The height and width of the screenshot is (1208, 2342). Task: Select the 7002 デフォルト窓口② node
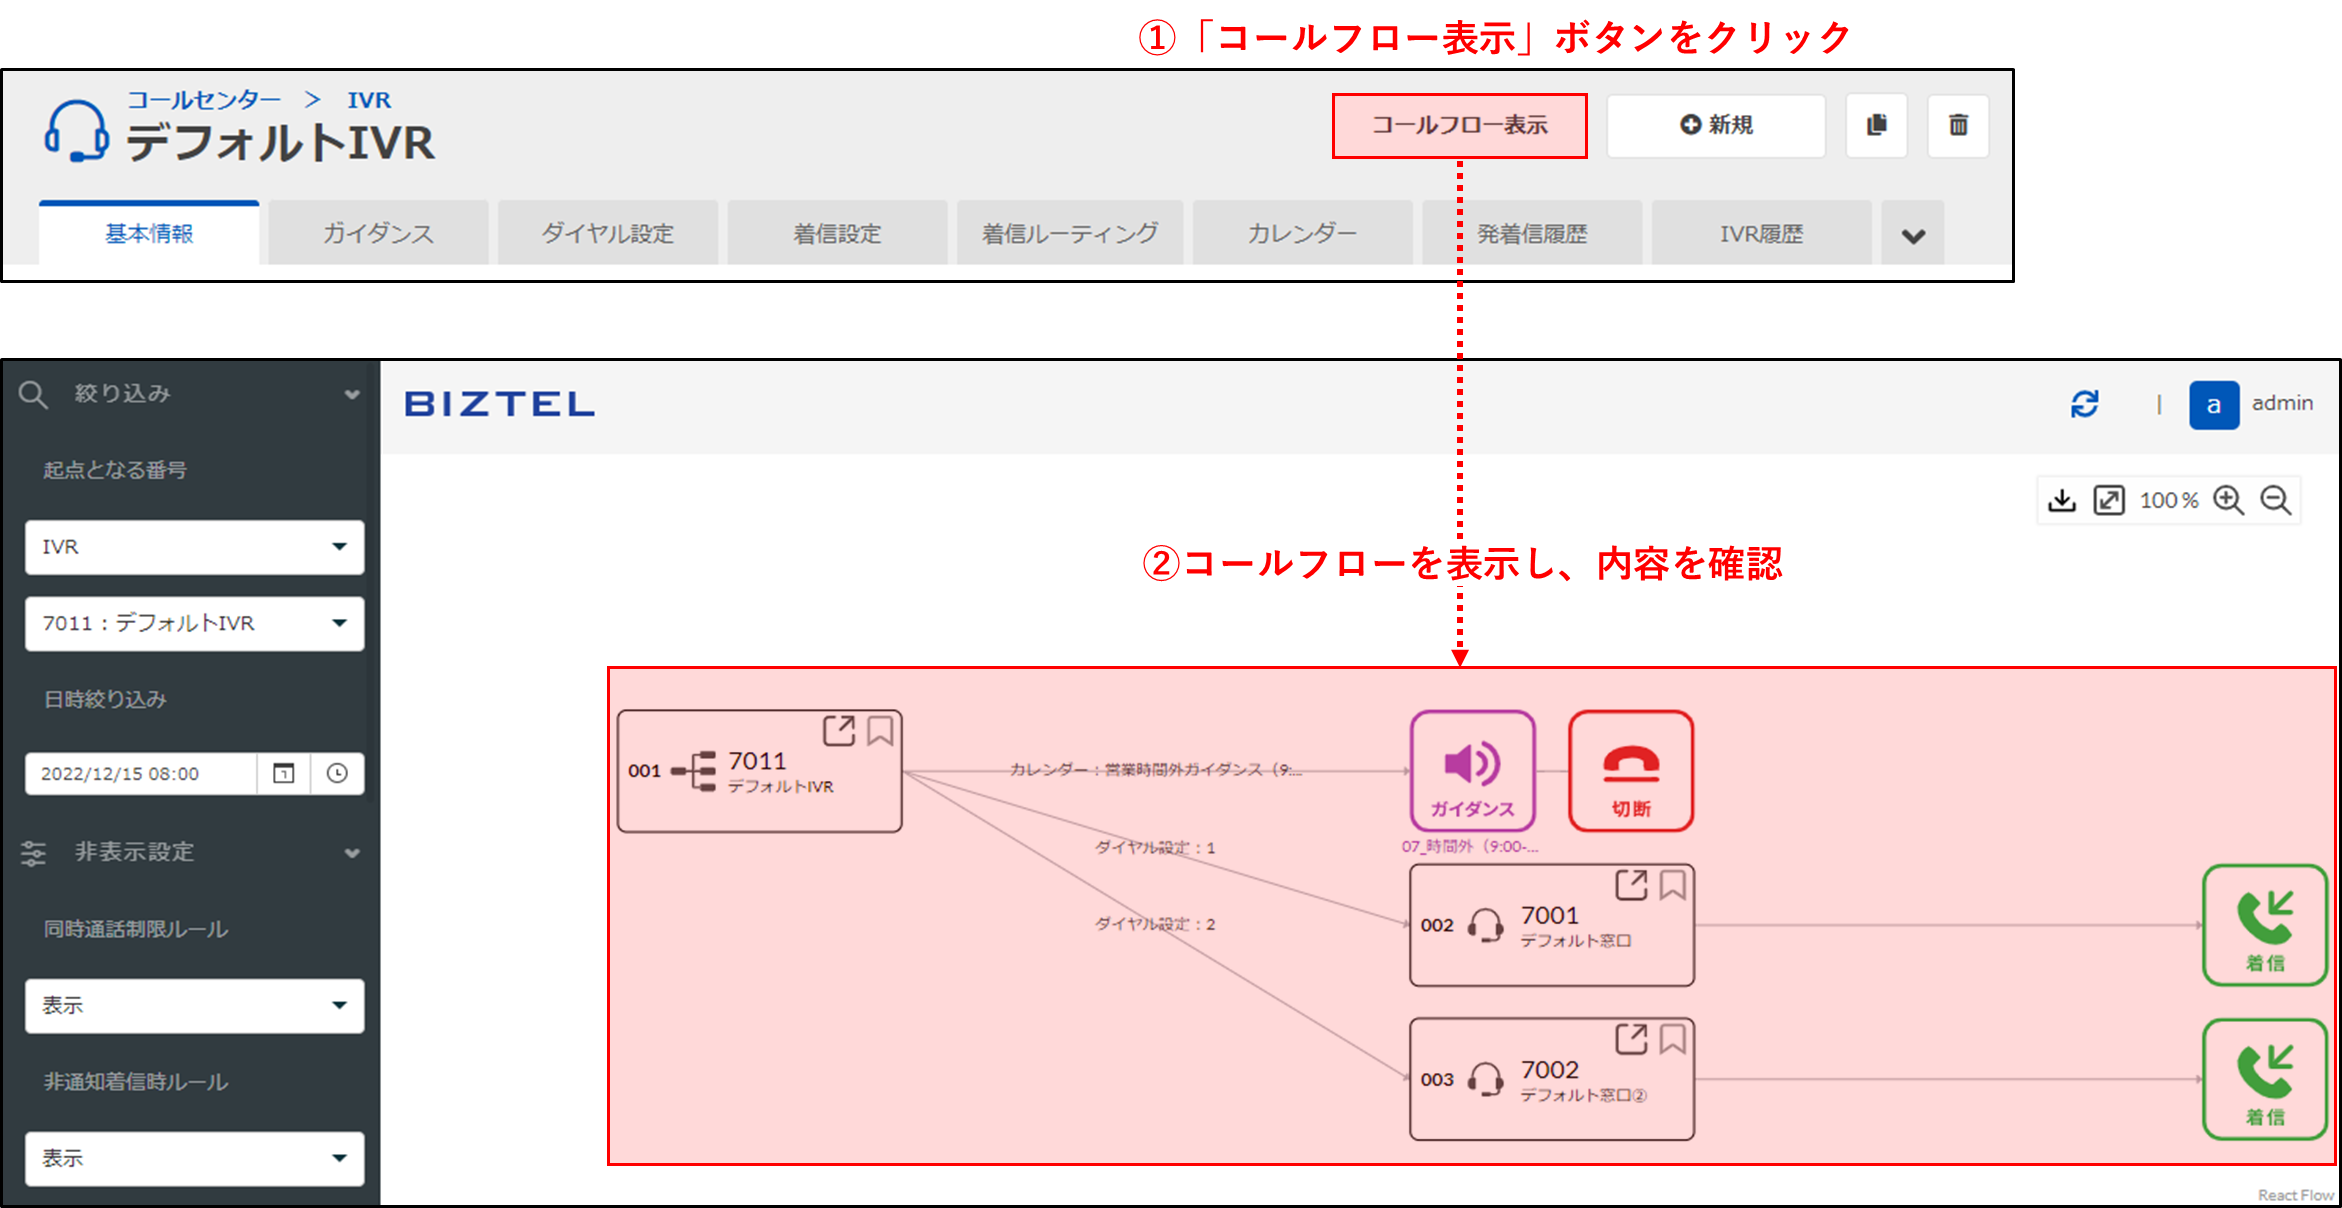(x=1552, y=1079)
